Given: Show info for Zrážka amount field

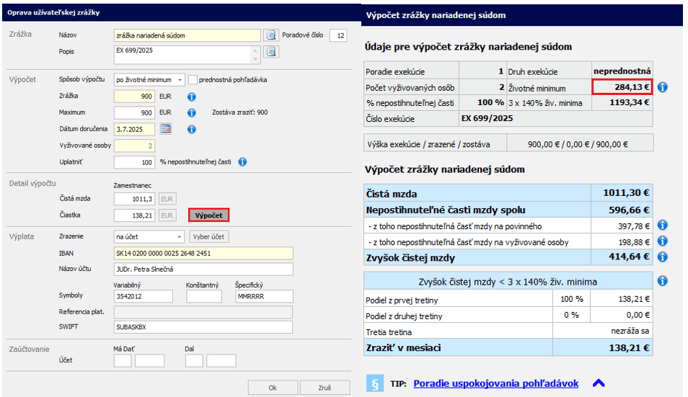Looking at the screenshot, I should pos(192,97).
